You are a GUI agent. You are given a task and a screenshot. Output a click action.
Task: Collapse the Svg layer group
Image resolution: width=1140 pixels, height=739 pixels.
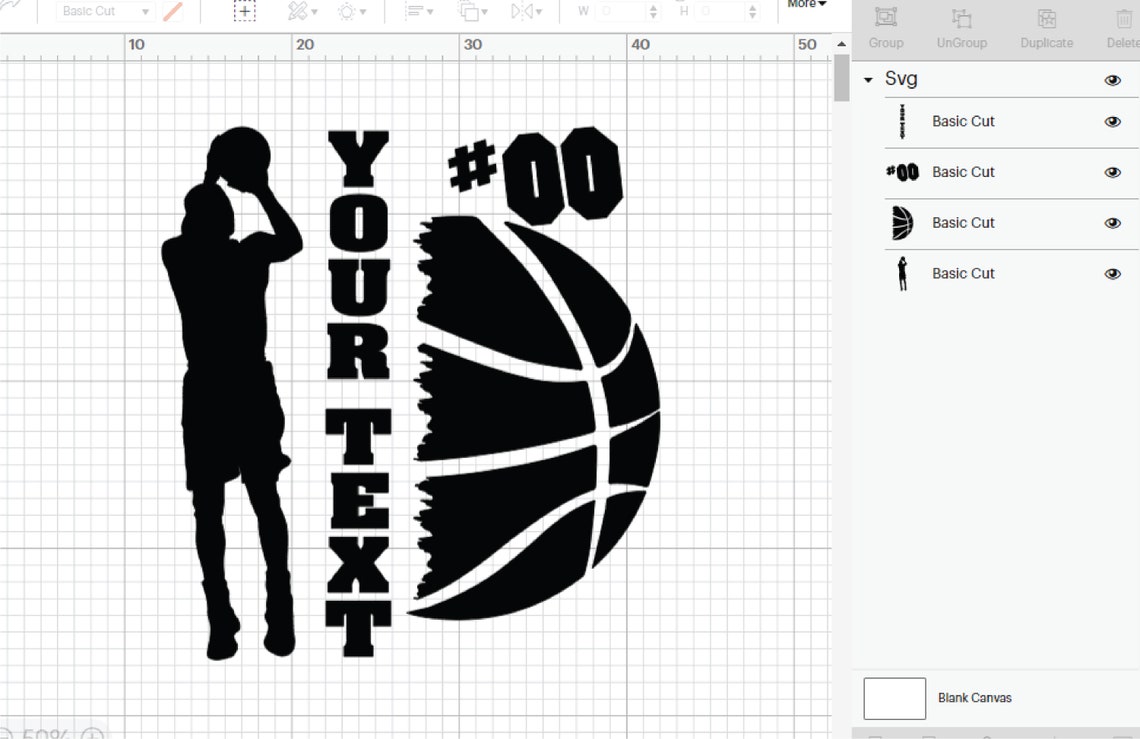[x=868, y=79]
